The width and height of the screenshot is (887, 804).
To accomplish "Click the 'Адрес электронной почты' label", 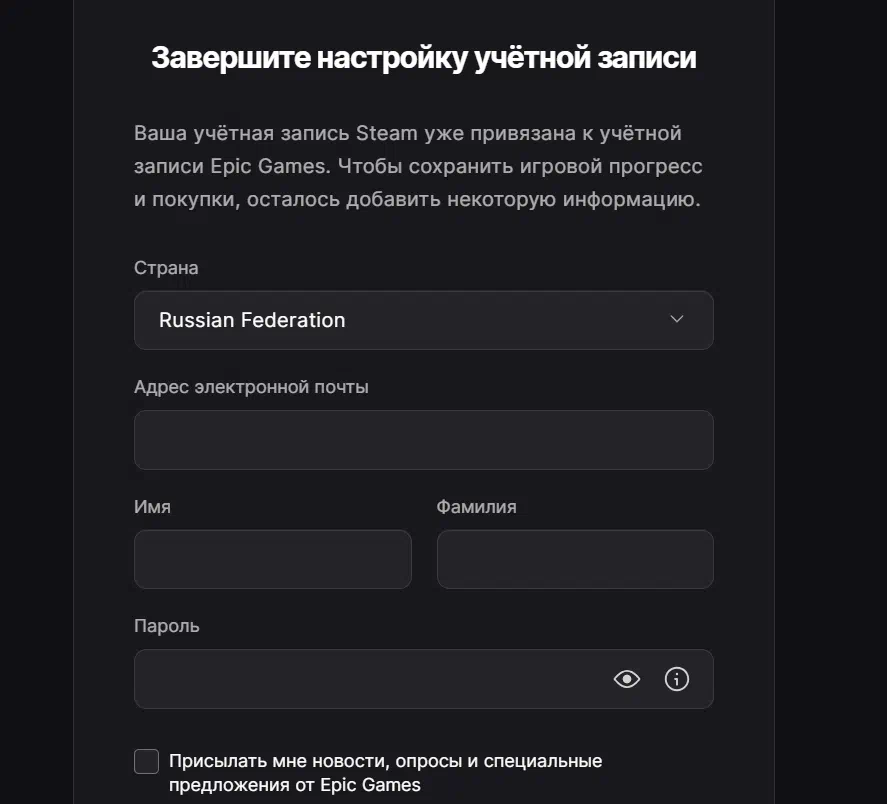I will point(251,387).
